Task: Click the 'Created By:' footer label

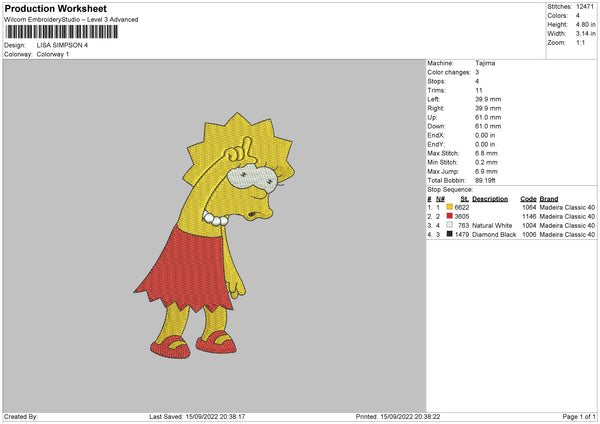Action: click(21, 417)
